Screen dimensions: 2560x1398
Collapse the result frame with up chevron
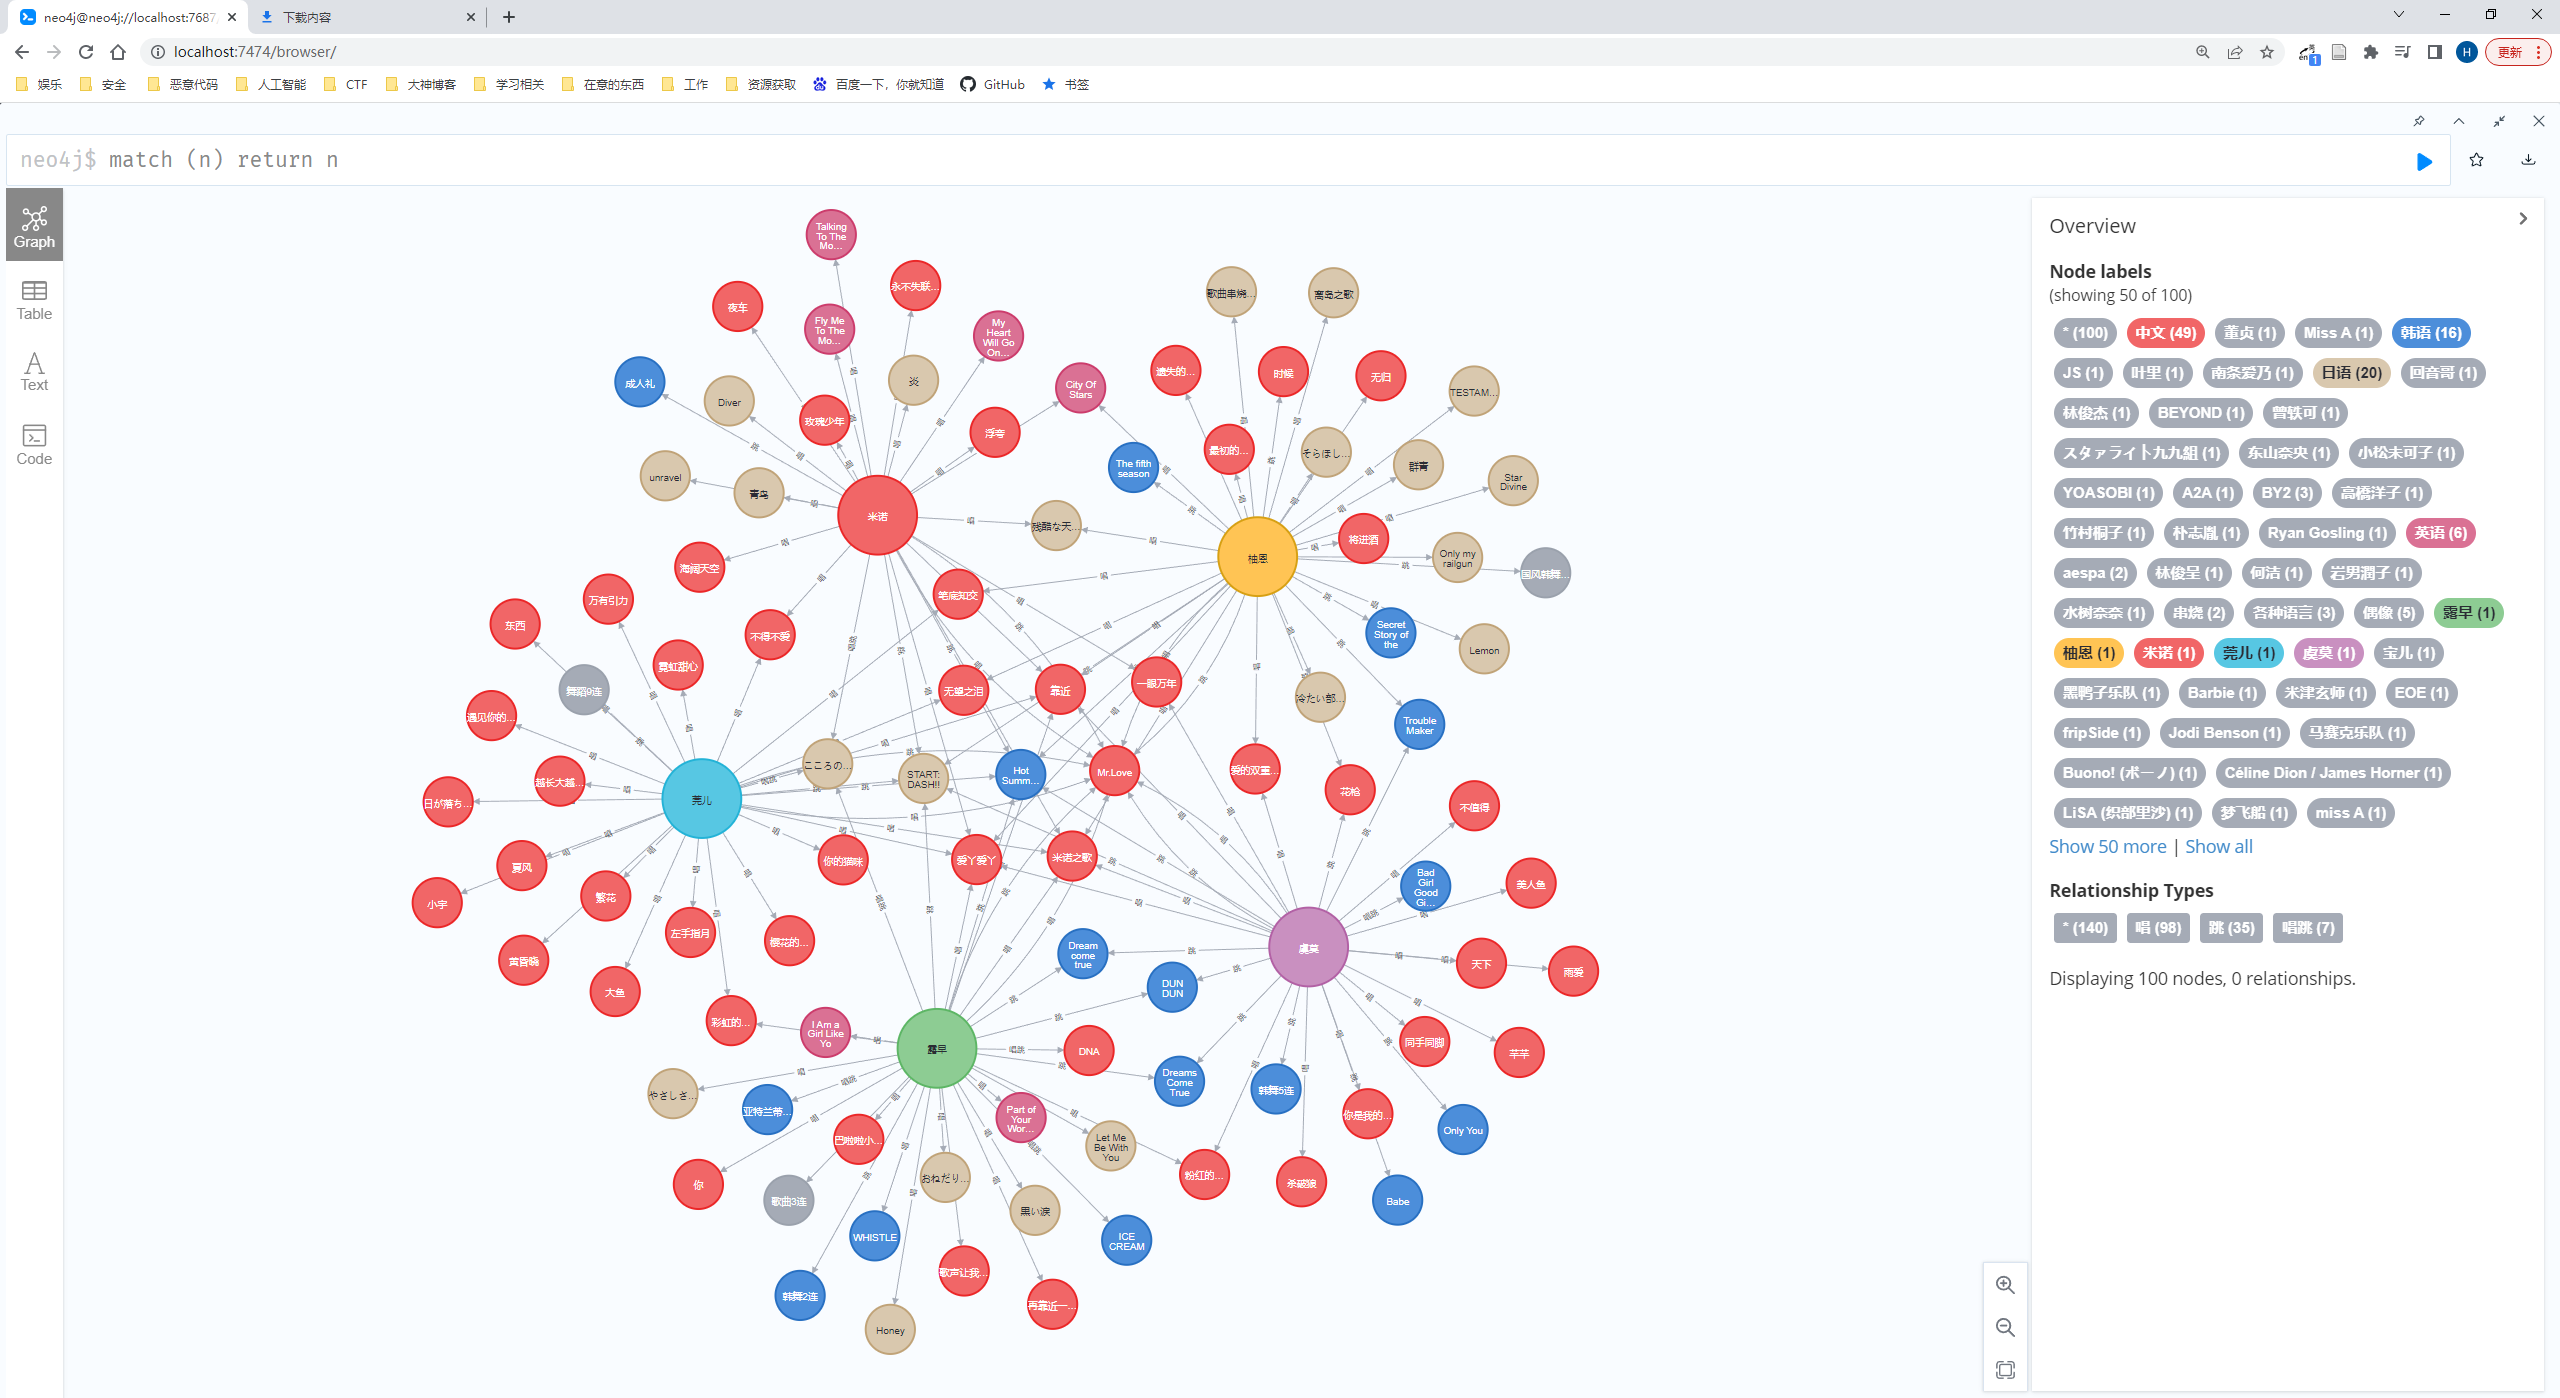click(x=2459, y=121)
